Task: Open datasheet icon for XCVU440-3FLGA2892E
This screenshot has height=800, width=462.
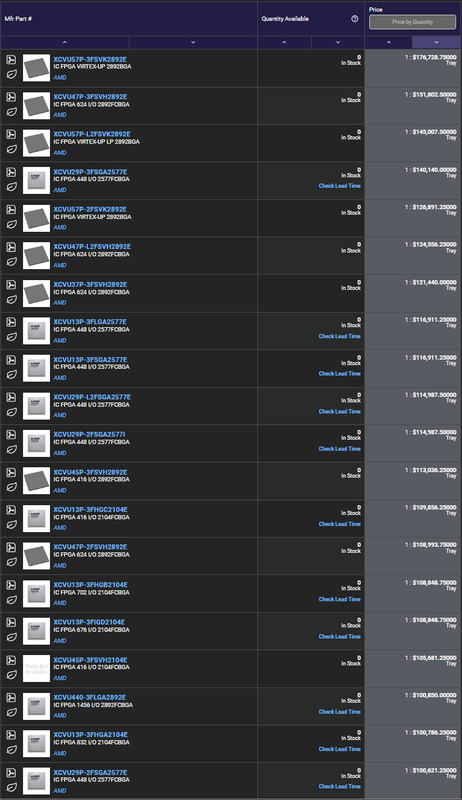Action: [x=11, y=697]
